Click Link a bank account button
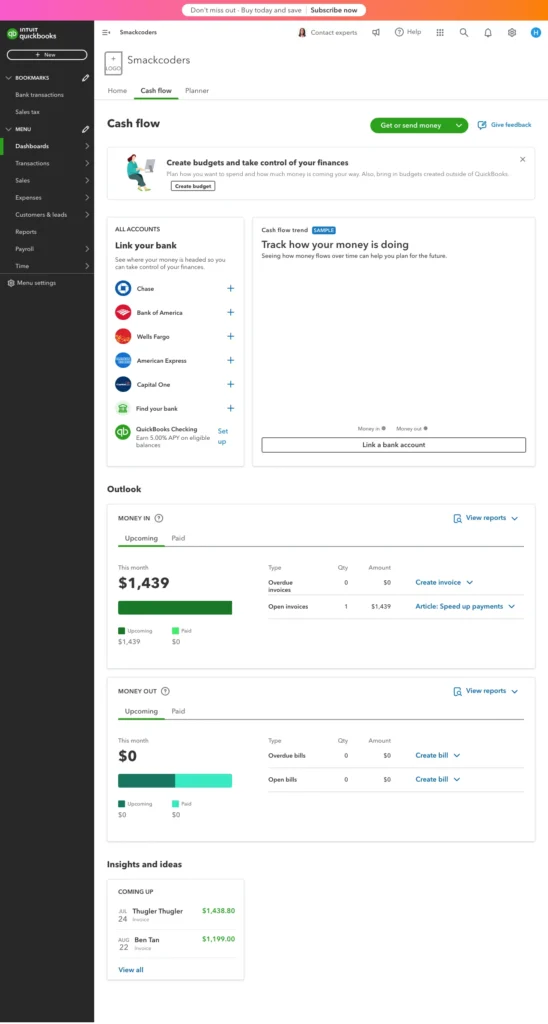 coord(394,445)
